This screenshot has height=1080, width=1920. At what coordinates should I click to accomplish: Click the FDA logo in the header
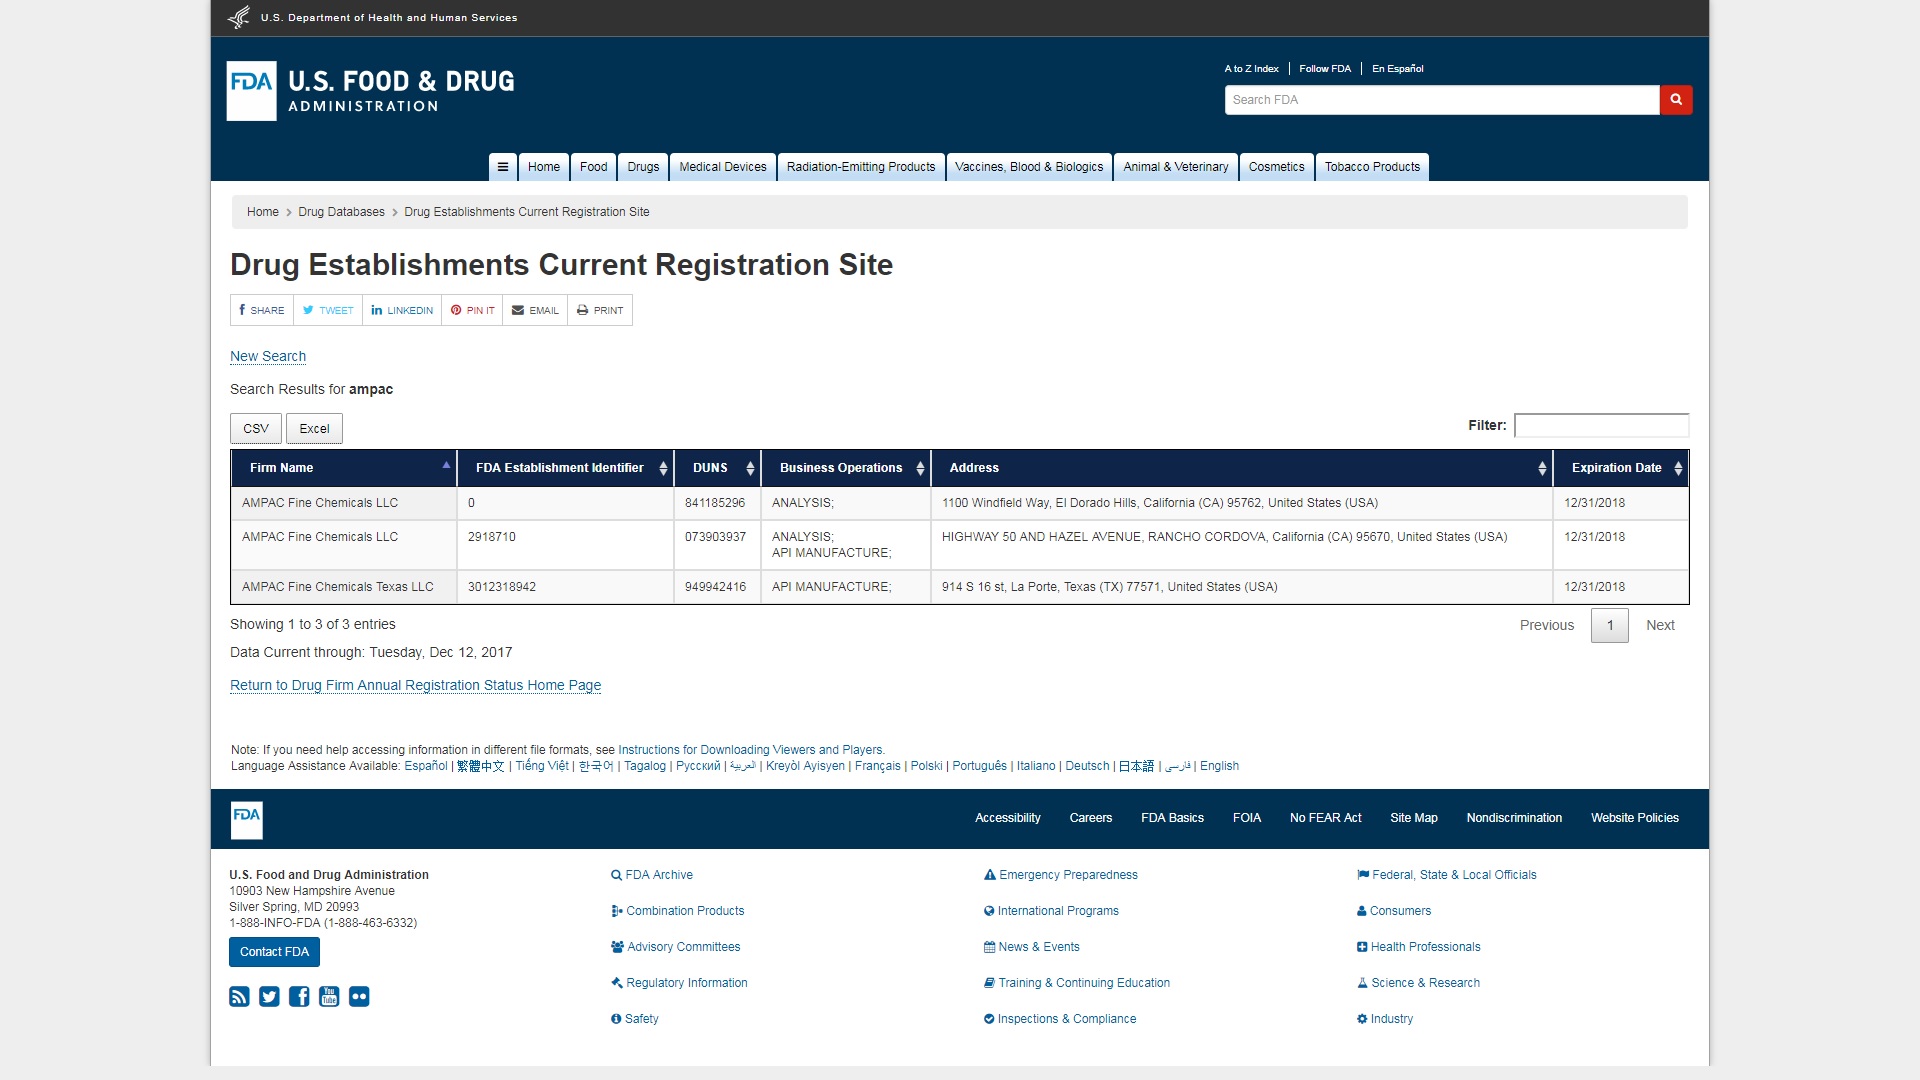pyautogui.click(x=252, y=91)
